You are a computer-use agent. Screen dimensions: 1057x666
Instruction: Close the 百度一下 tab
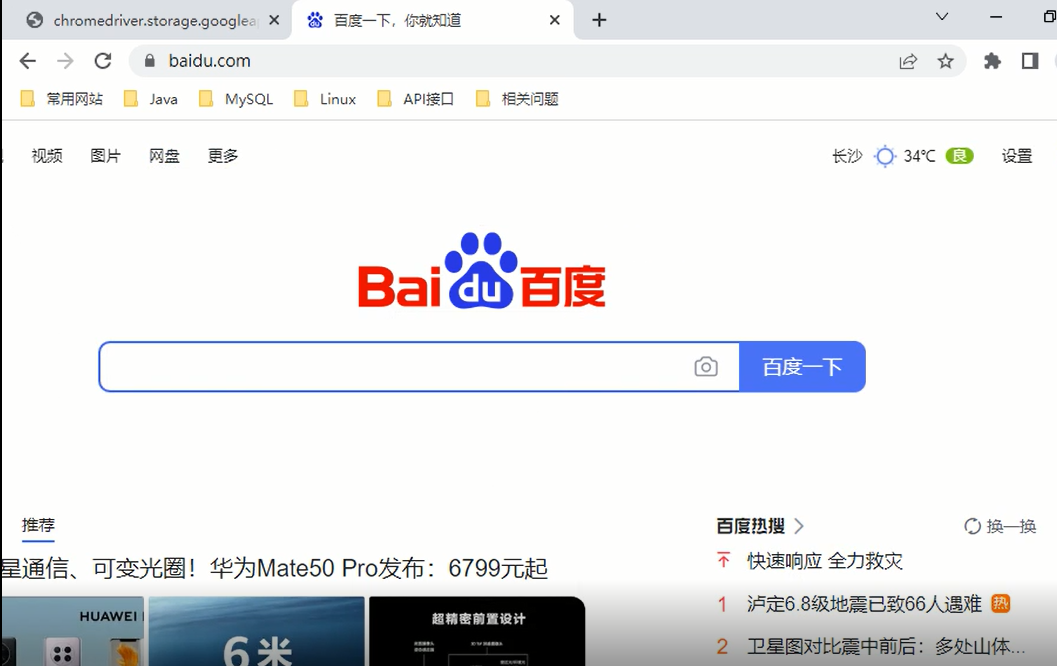click(x=555, y=20)
